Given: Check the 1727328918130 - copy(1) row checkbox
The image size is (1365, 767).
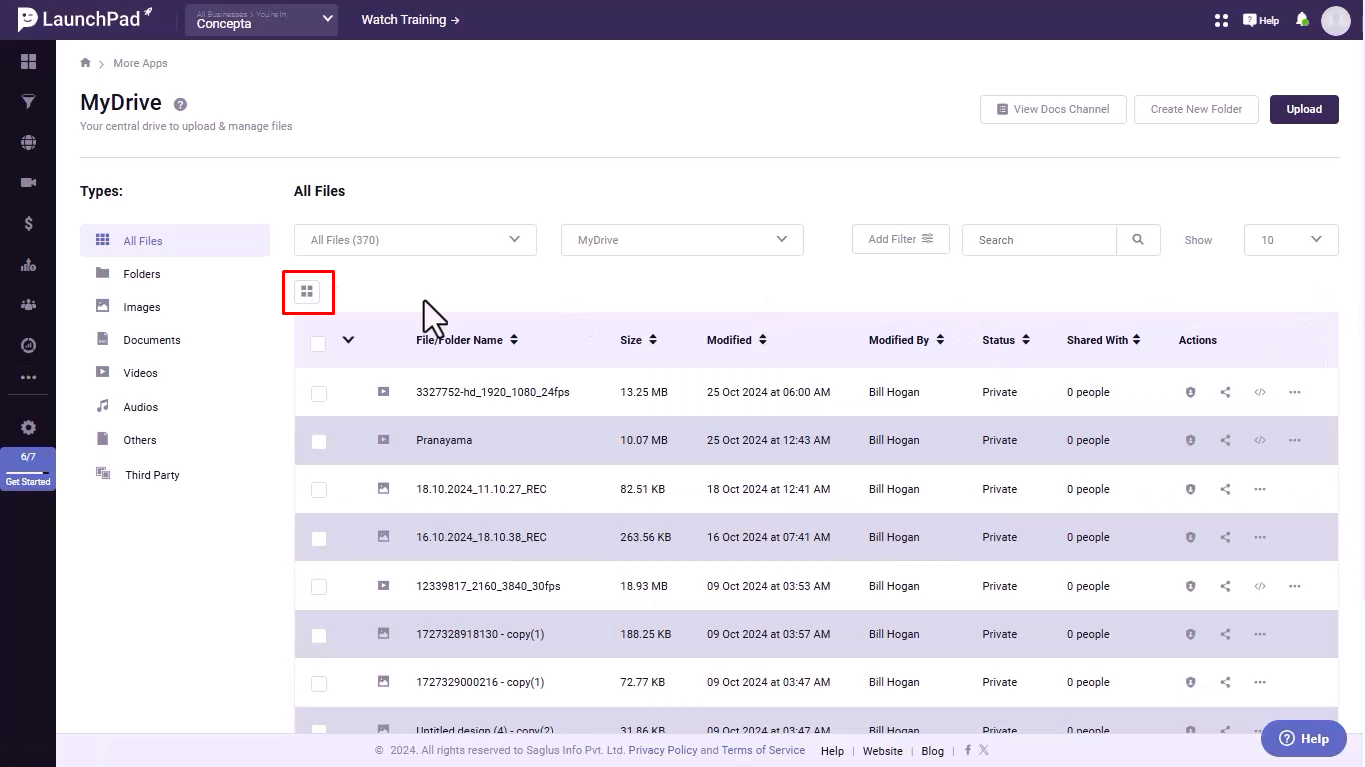Looking at the screenshot, I should 319,636.
